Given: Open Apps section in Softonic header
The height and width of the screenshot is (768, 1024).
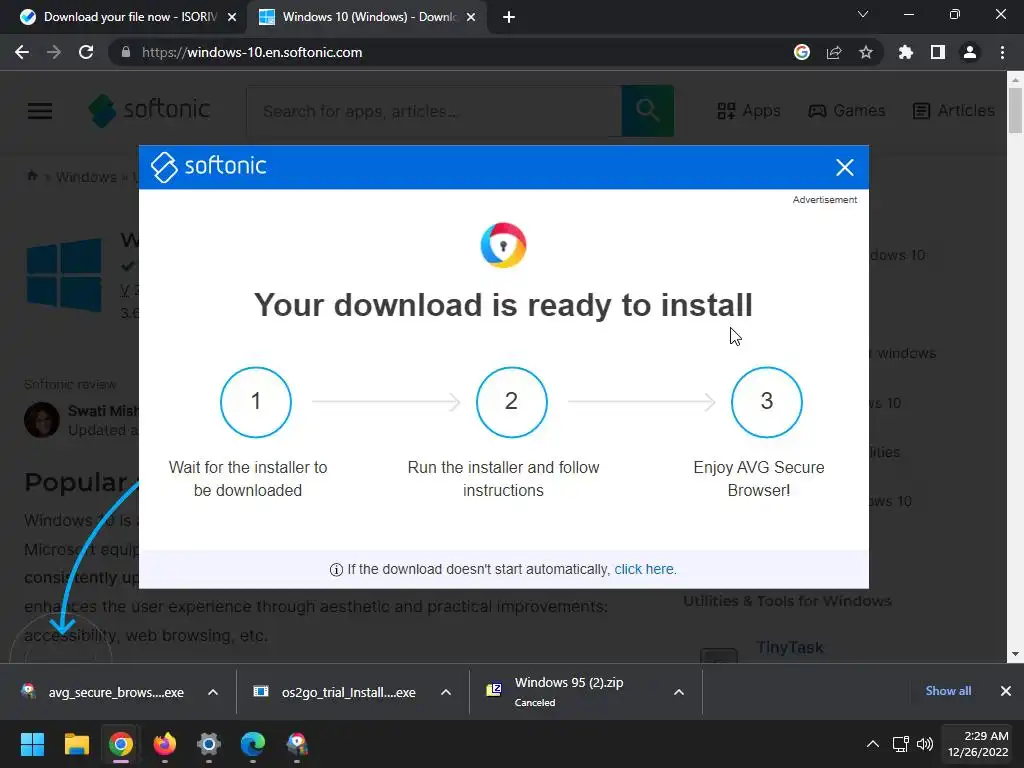Looking at the screenshot, I should point(748,110).
